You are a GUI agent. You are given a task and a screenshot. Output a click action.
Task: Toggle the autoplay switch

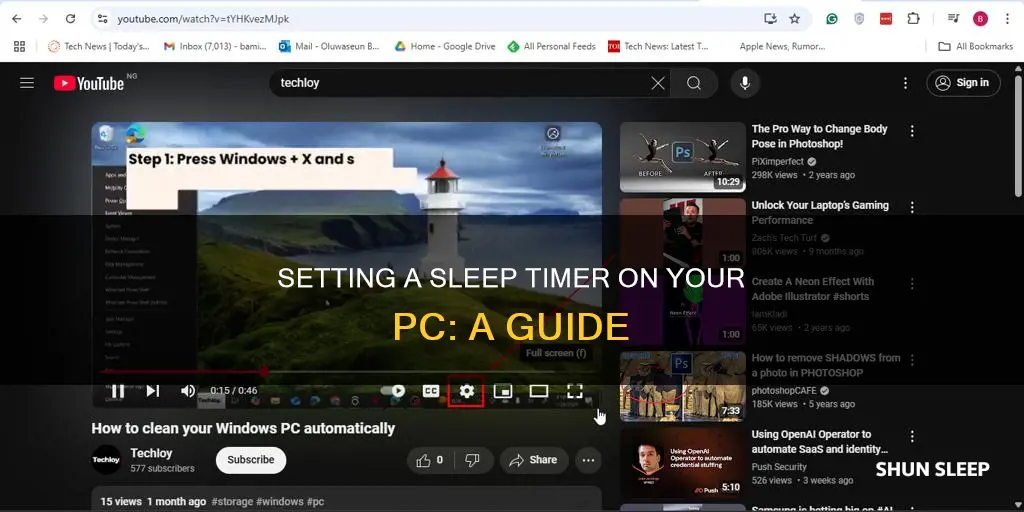tap(393, 391)
